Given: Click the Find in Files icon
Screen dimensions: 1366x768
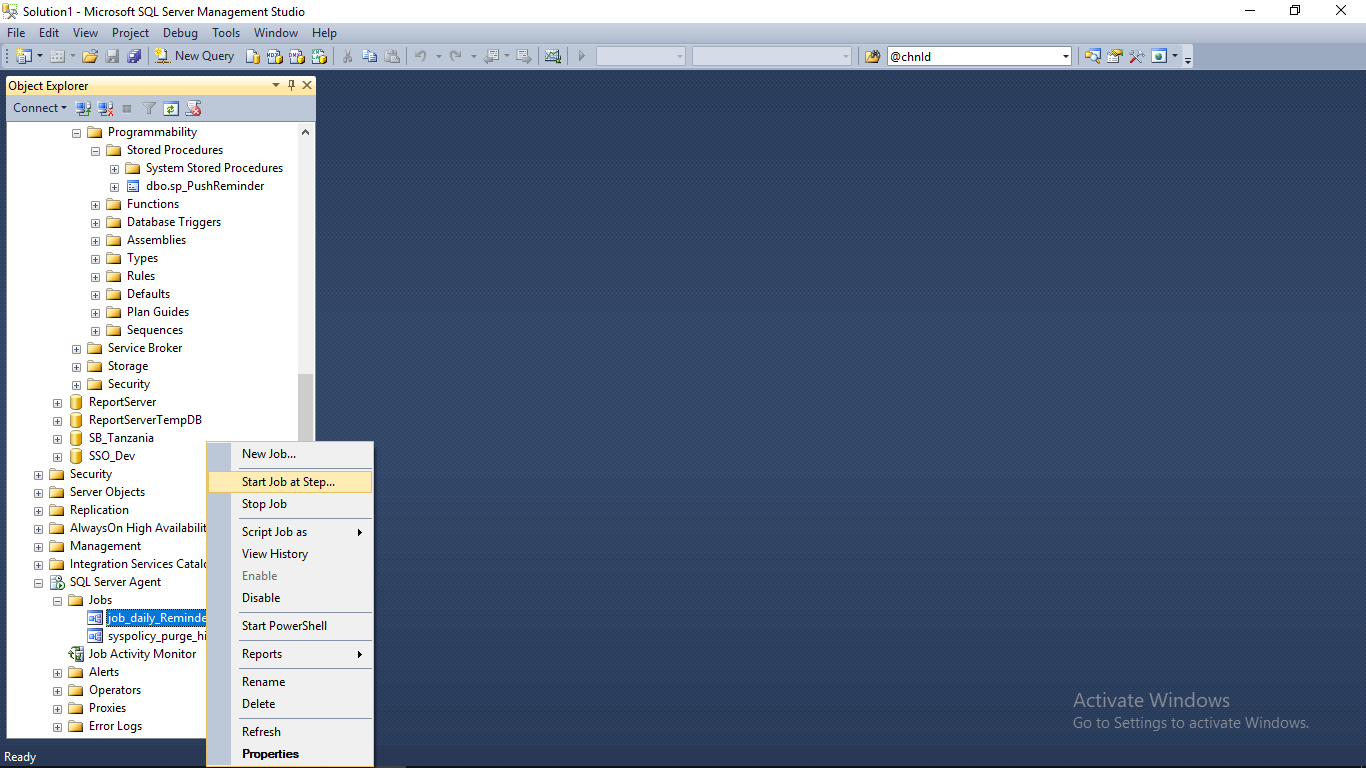Looking at the screenshot, I should click(x=873, y=56).
